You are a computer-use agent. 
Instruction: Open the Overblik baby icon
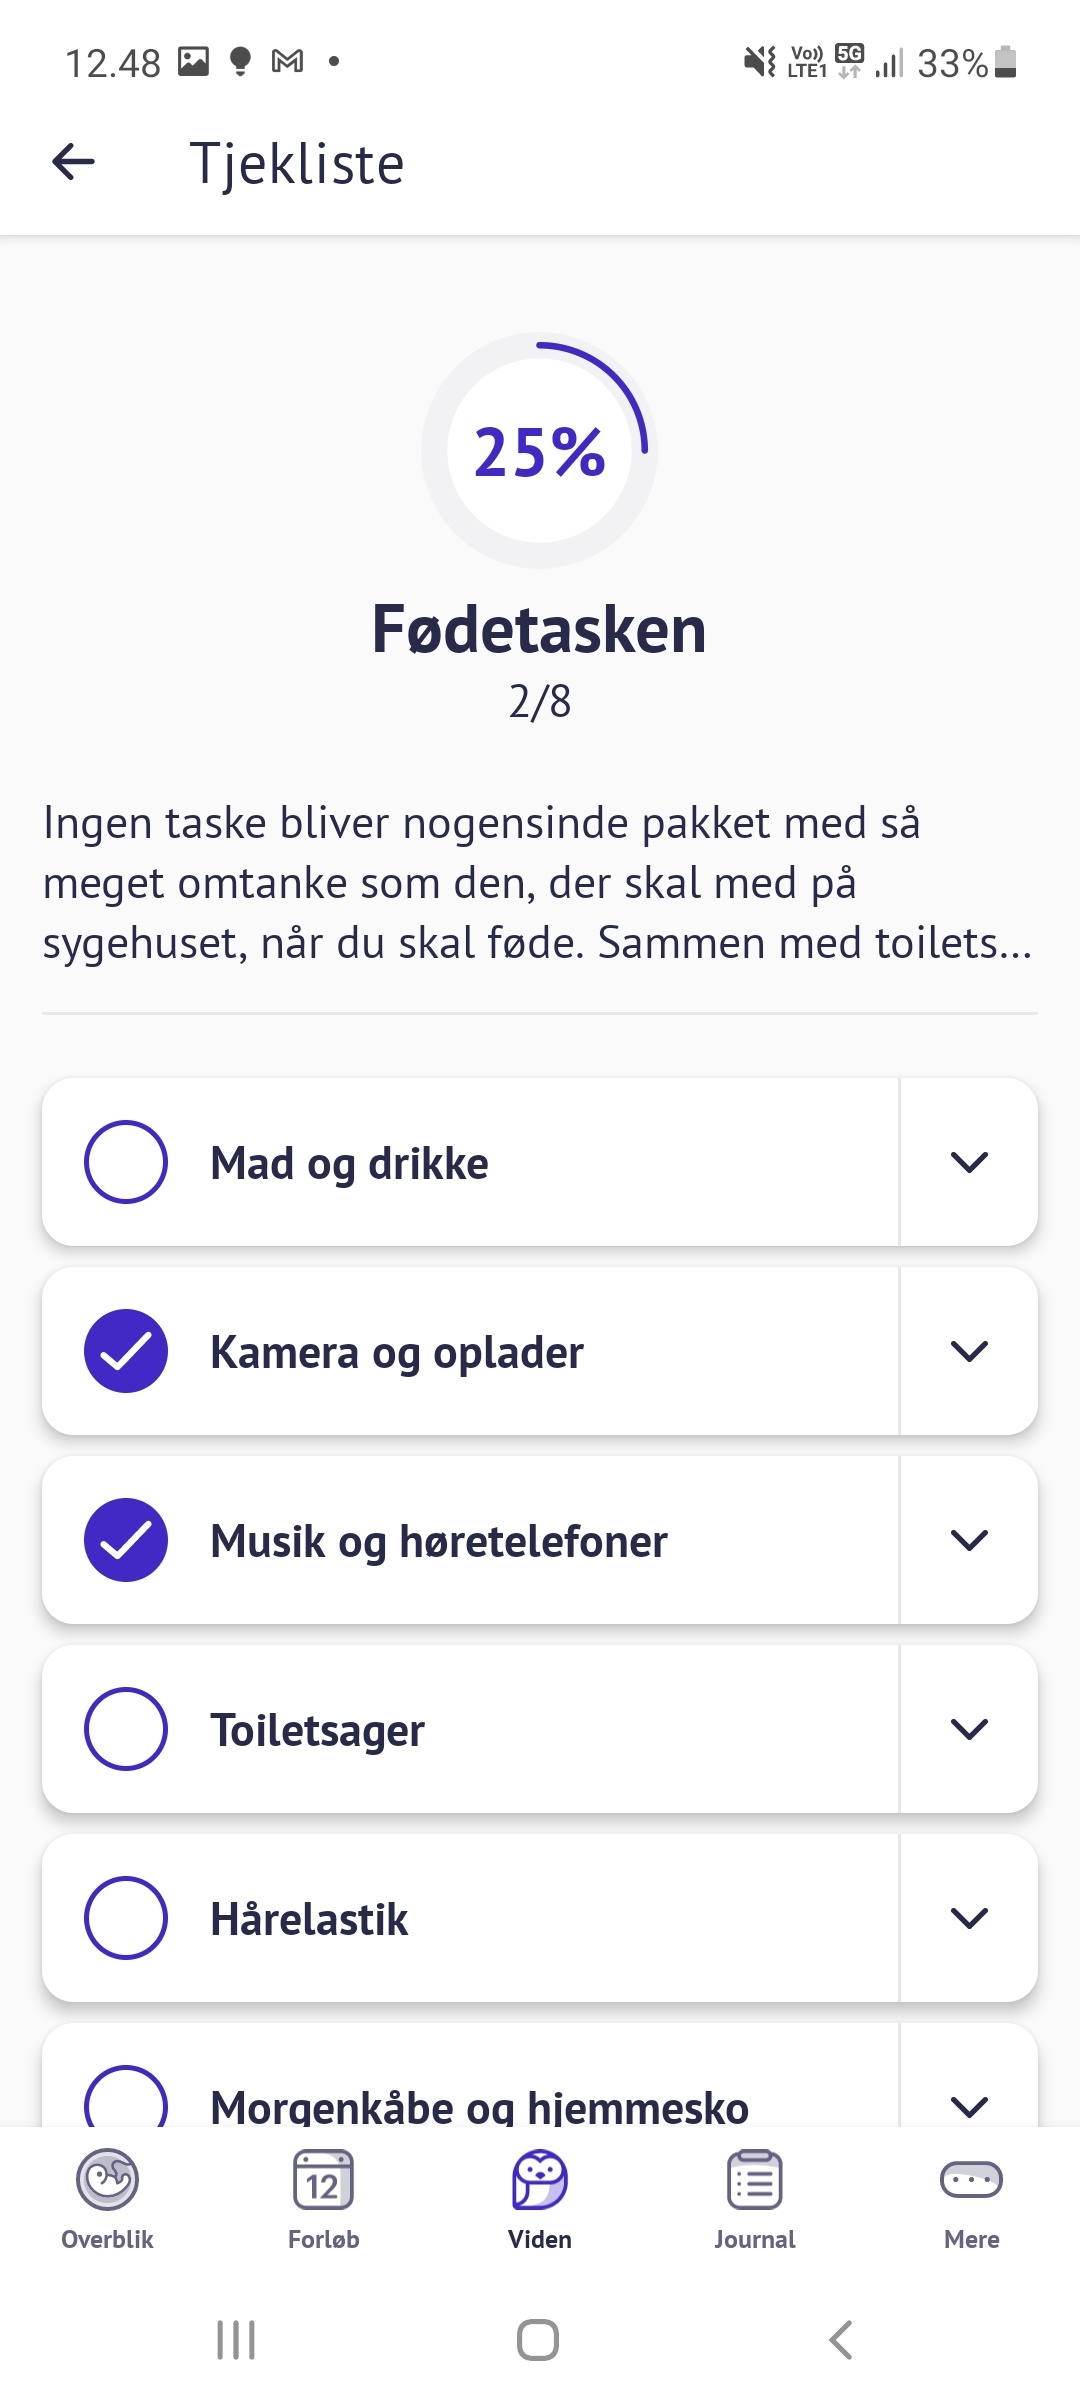107,2180
